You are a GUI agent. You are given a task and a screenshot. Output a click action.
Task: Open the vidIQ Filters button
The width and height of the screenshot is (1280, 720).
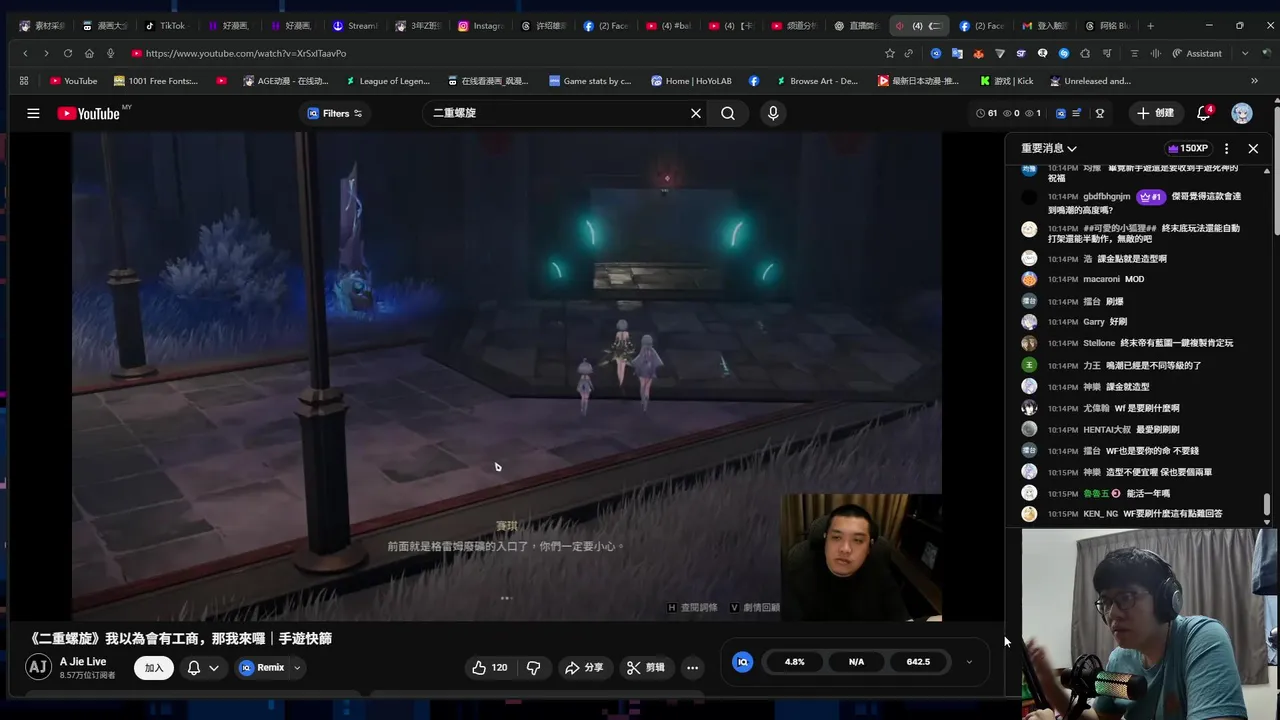[x=335, y=113]
